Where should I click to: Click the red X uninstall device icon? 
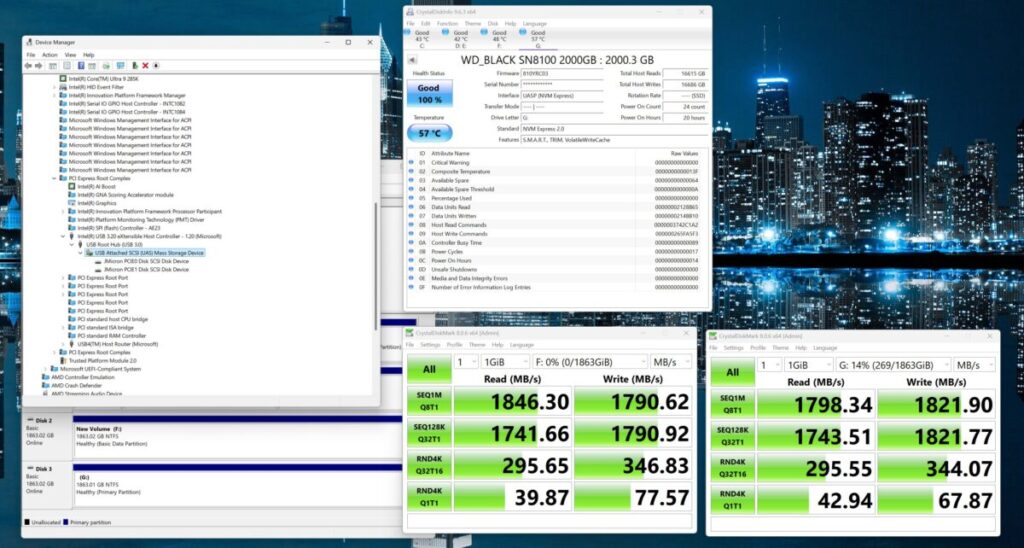(x=145, y=65)
